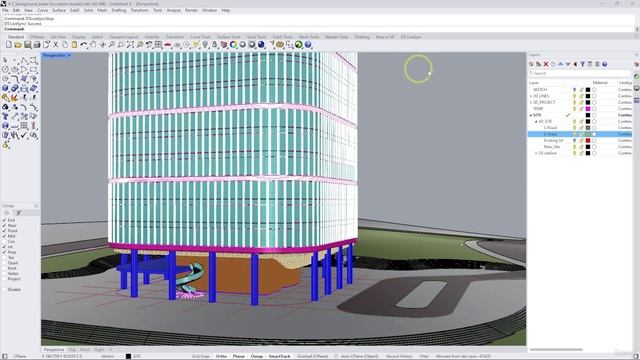Open the Analyze menu
640x360 pixels.
[173, 10]
